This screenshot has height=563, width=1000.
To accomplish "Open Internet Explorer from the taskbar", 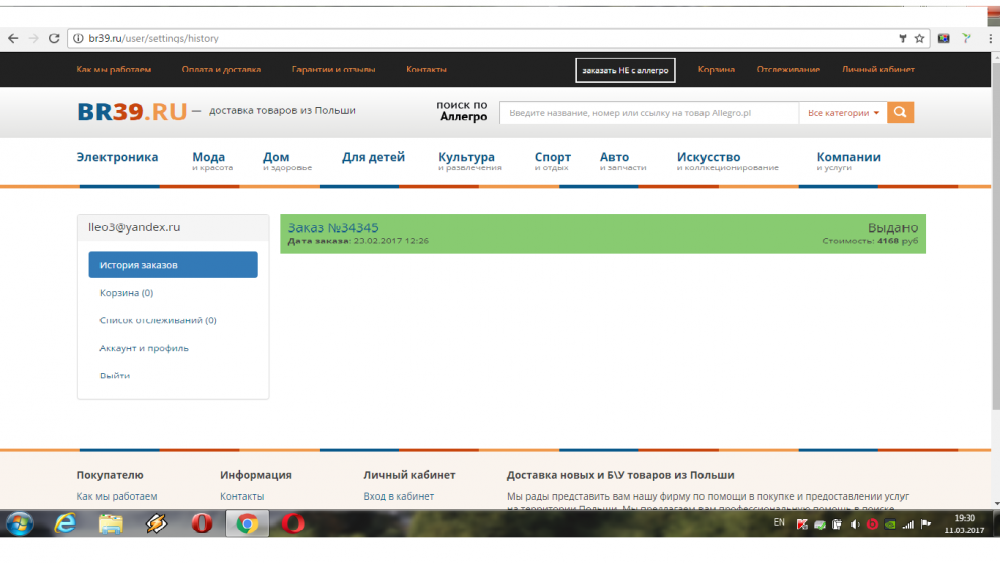I will (65, 523).
